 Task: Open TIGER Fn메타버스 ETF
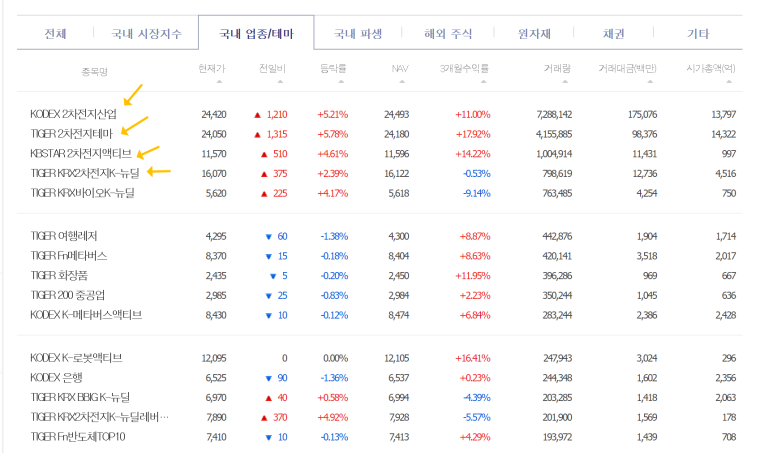[69, 256]
